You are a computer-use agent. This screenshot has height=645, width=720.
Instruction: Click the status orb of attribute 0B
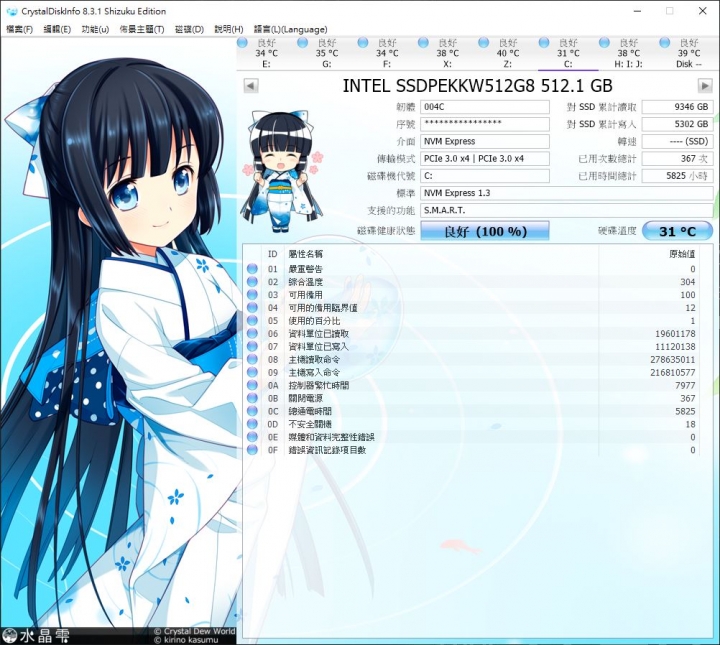click(x=252, y=398)
